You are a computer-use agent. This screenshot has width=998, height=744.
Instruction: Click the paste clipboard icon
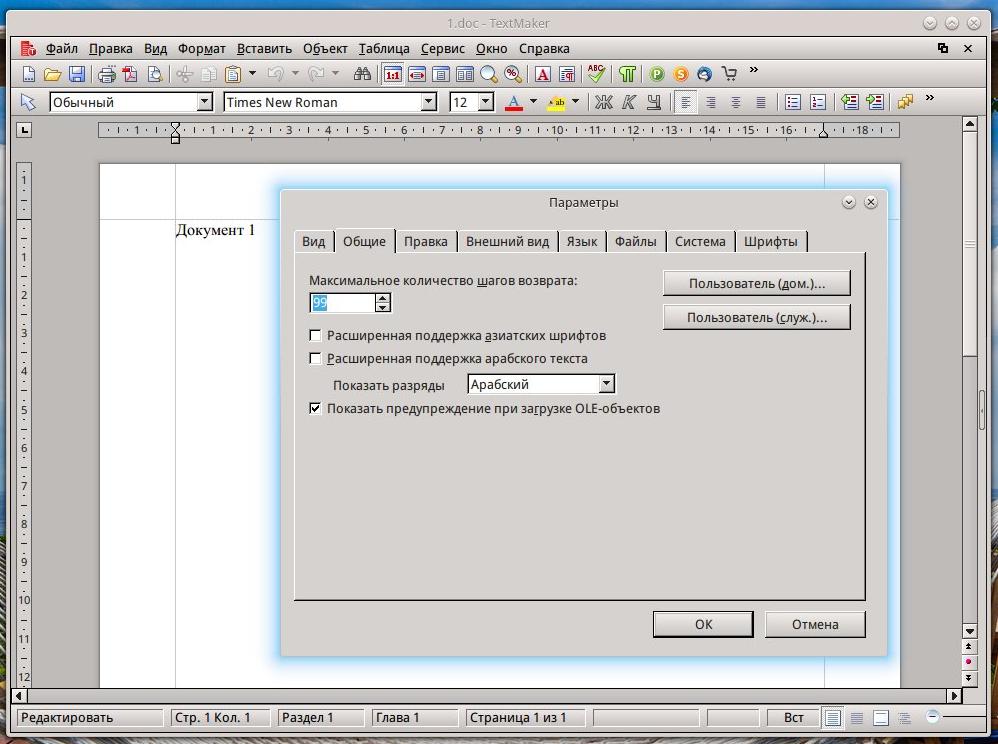233,74
